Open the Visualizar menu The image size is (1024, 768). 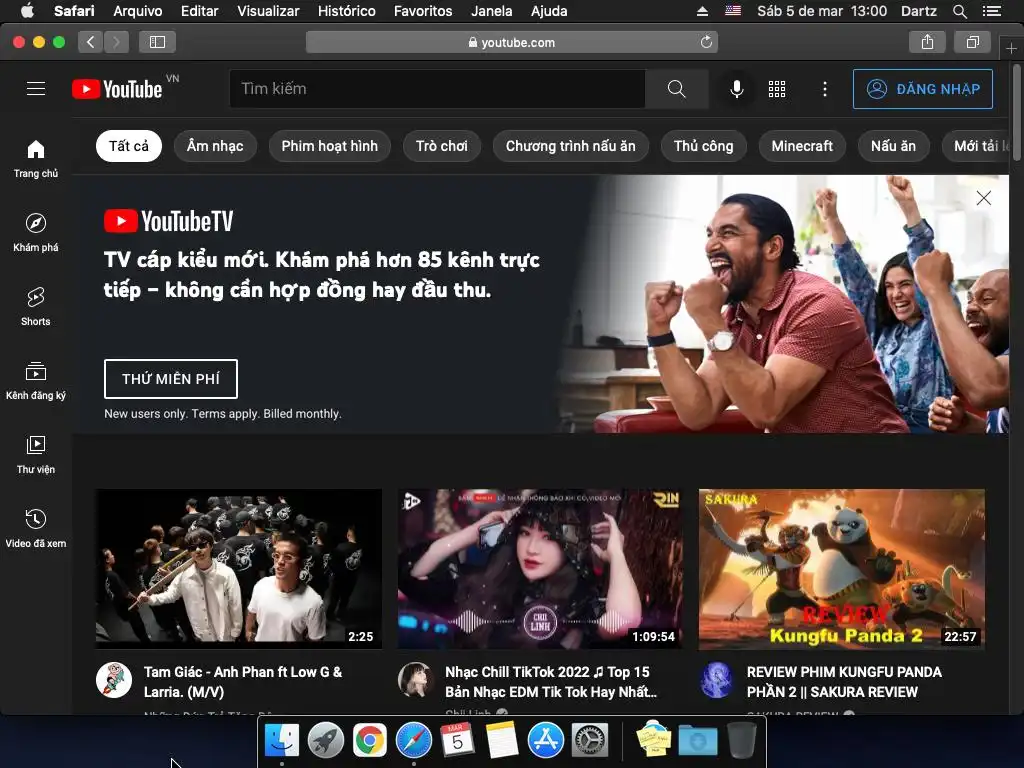(268, 11)
